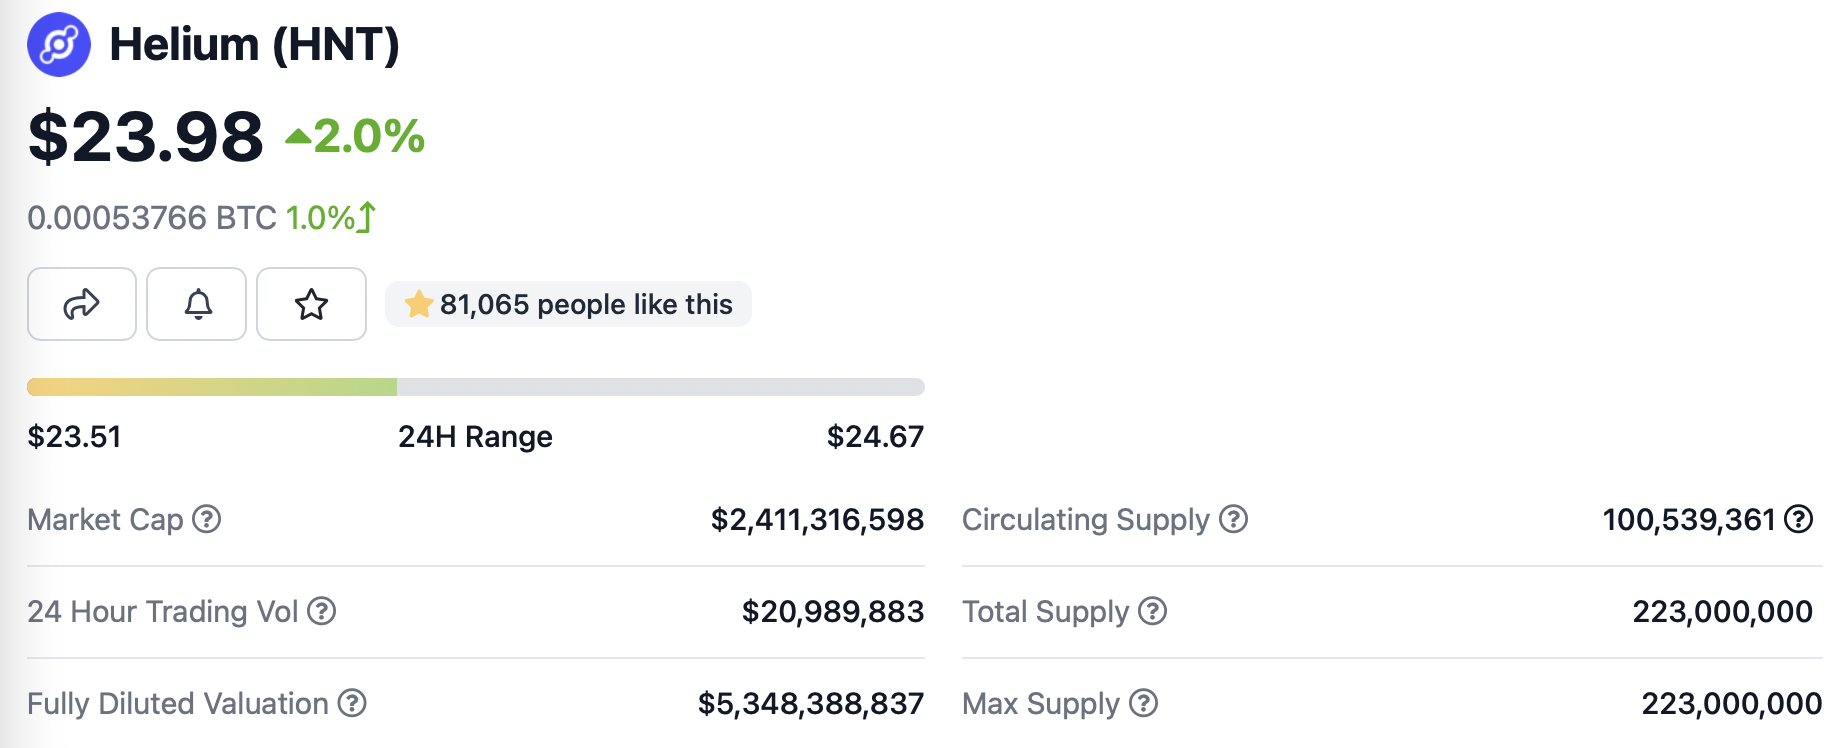1844x748 pixels.
Task: Click Max Supply question mark icon
Action: click(x=1144, y=703)
